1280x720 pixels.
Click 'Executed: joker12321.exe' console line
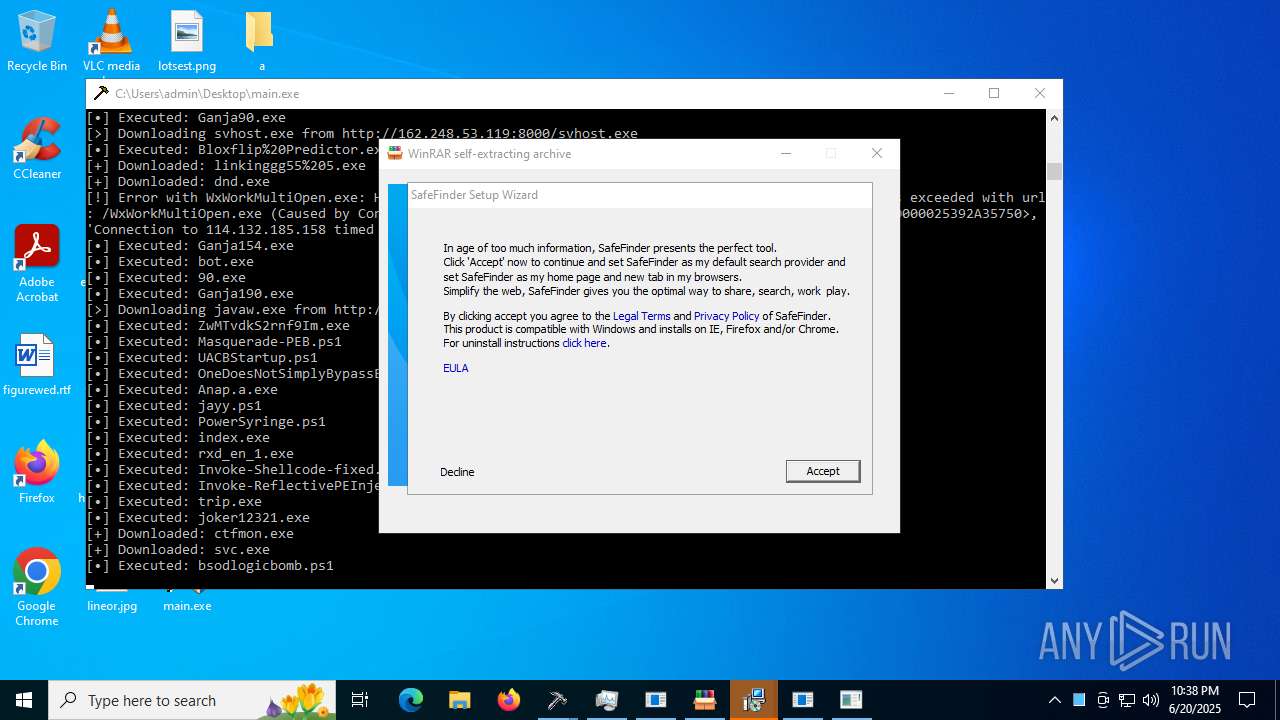(x=198, y=518)
